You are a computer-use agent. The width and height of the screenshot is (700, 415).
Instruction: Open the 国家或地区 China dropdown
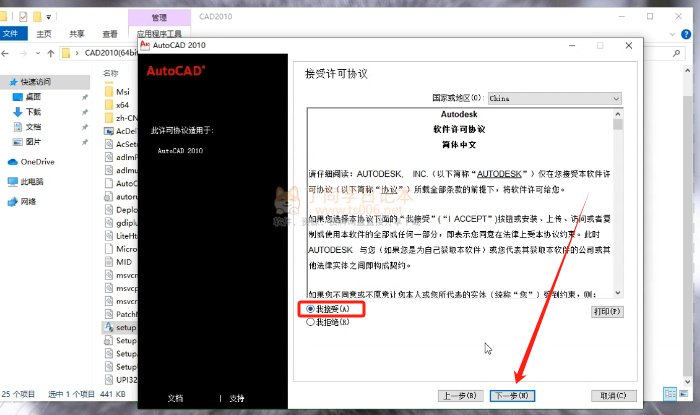[x=554, y=98]
